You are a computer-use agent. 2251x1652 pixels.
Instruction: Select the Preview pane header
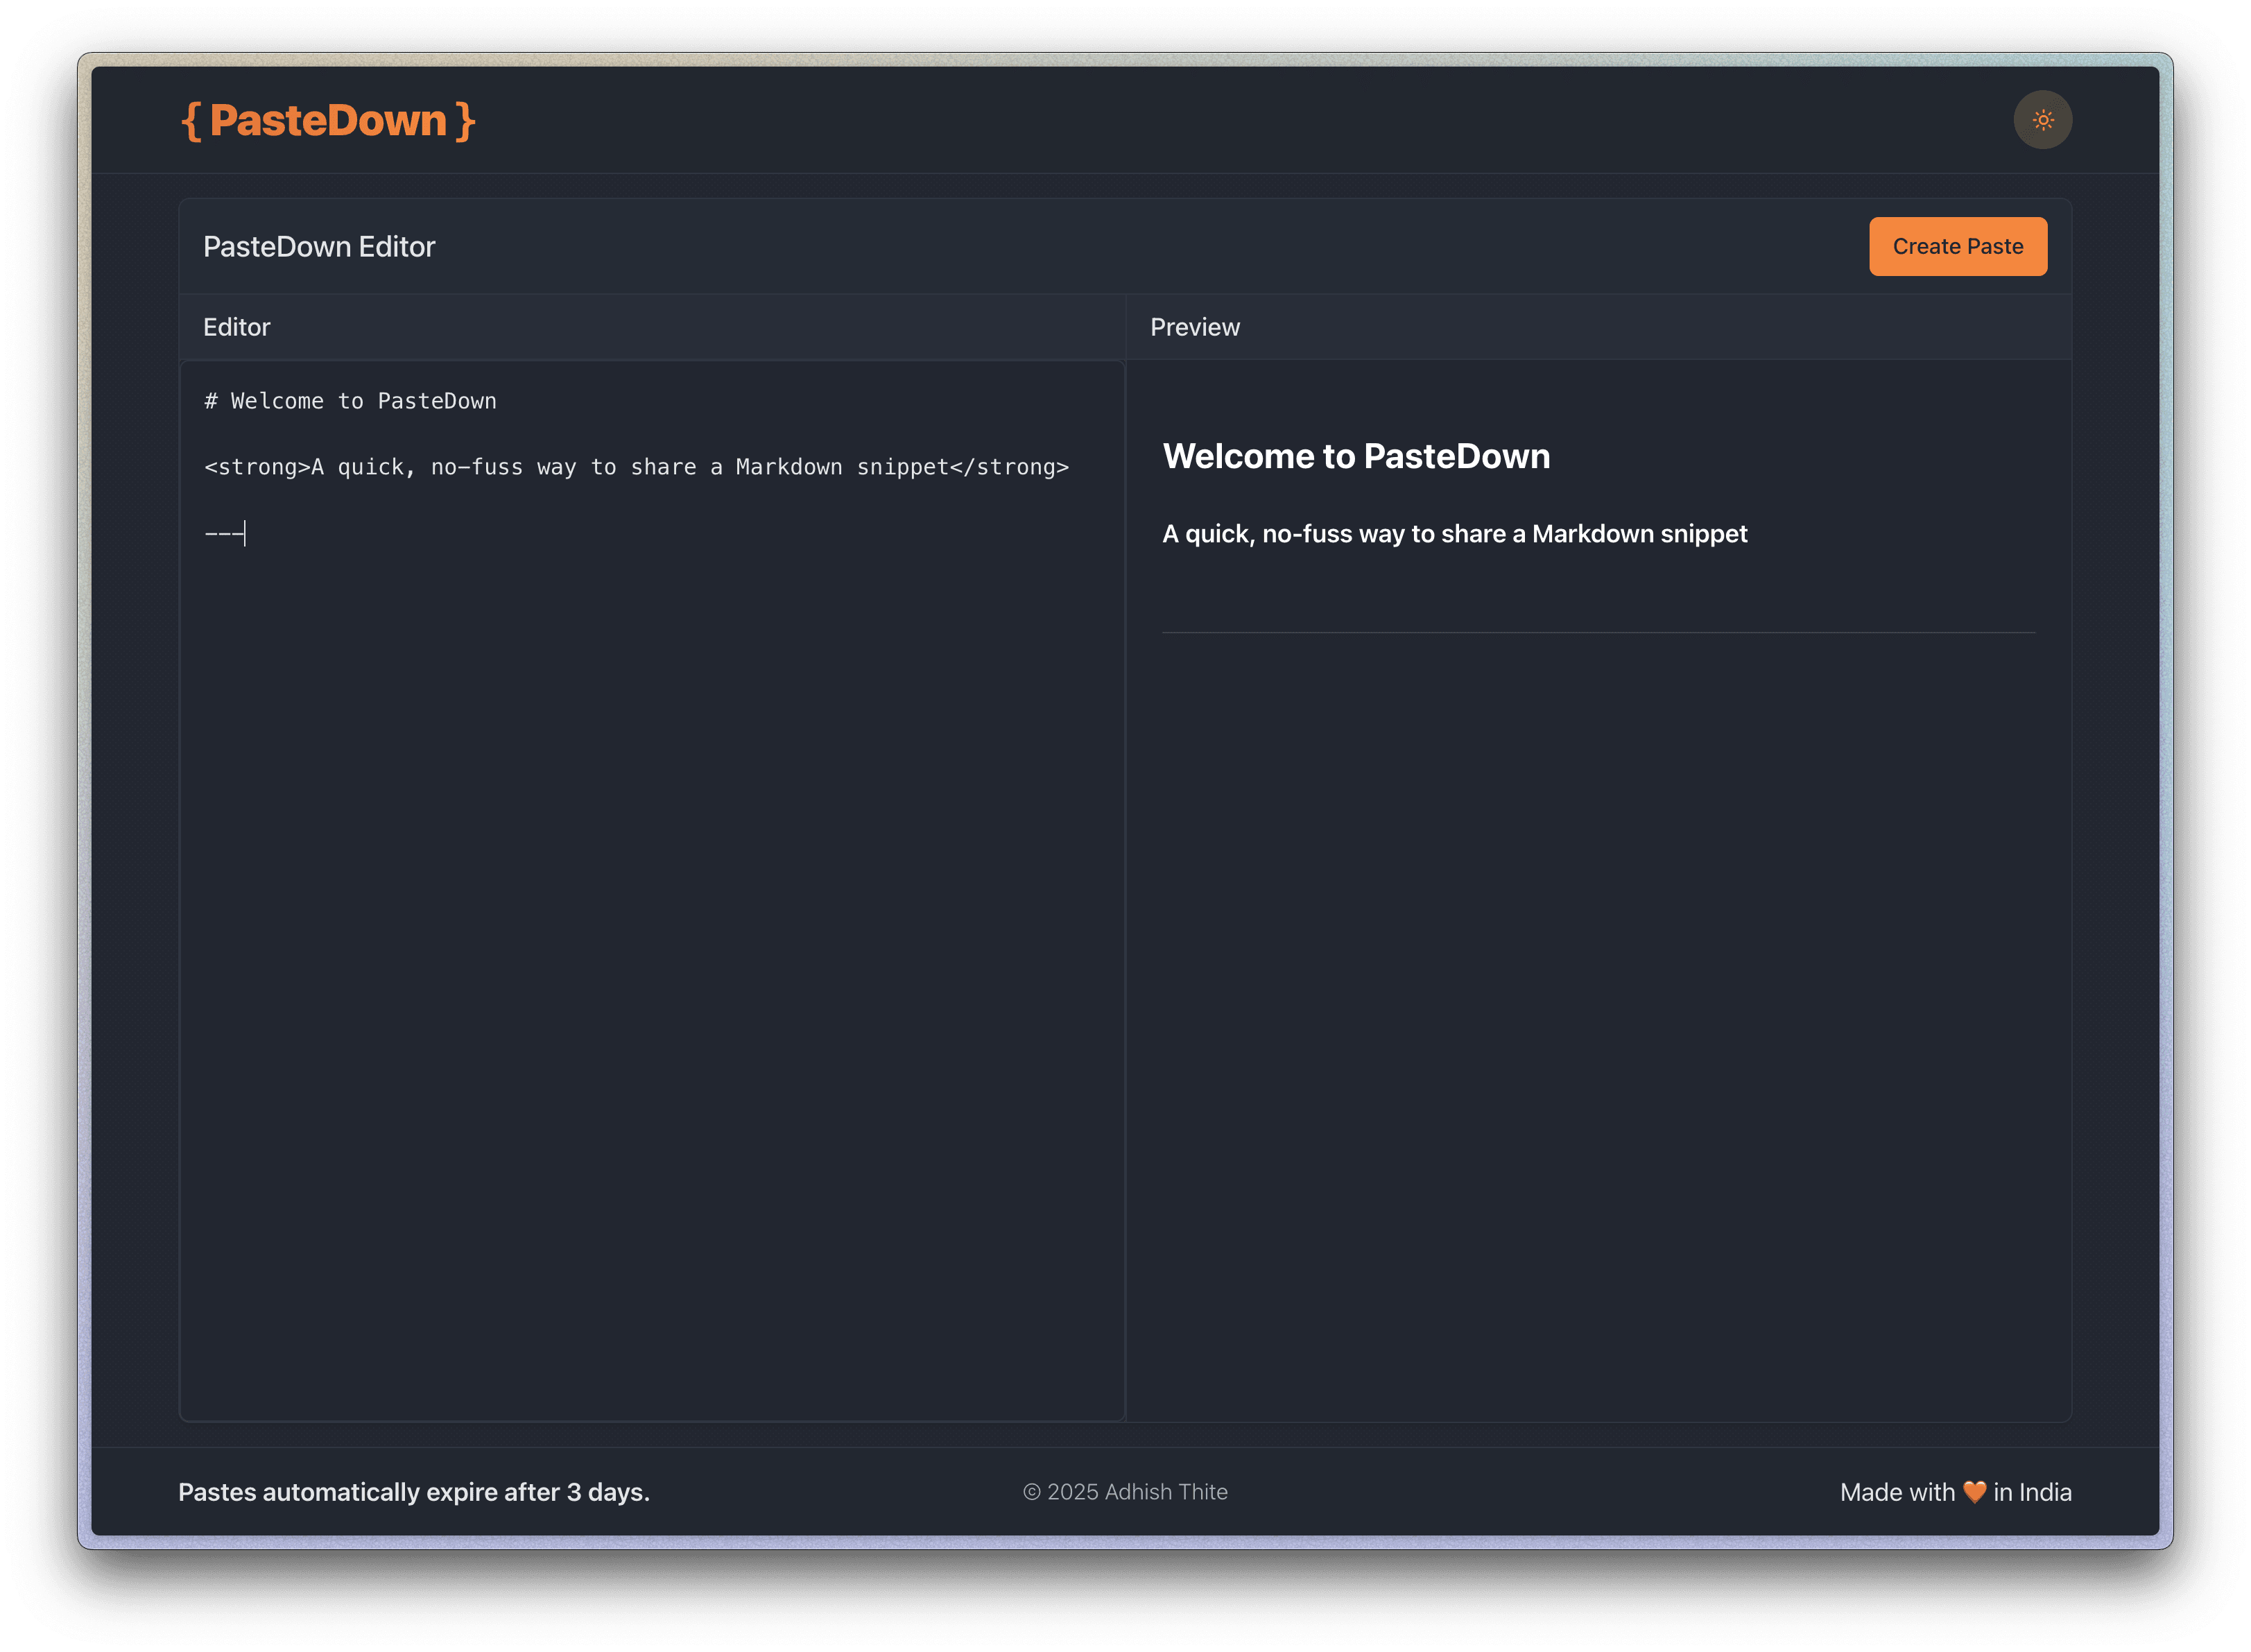[1194, 327]
